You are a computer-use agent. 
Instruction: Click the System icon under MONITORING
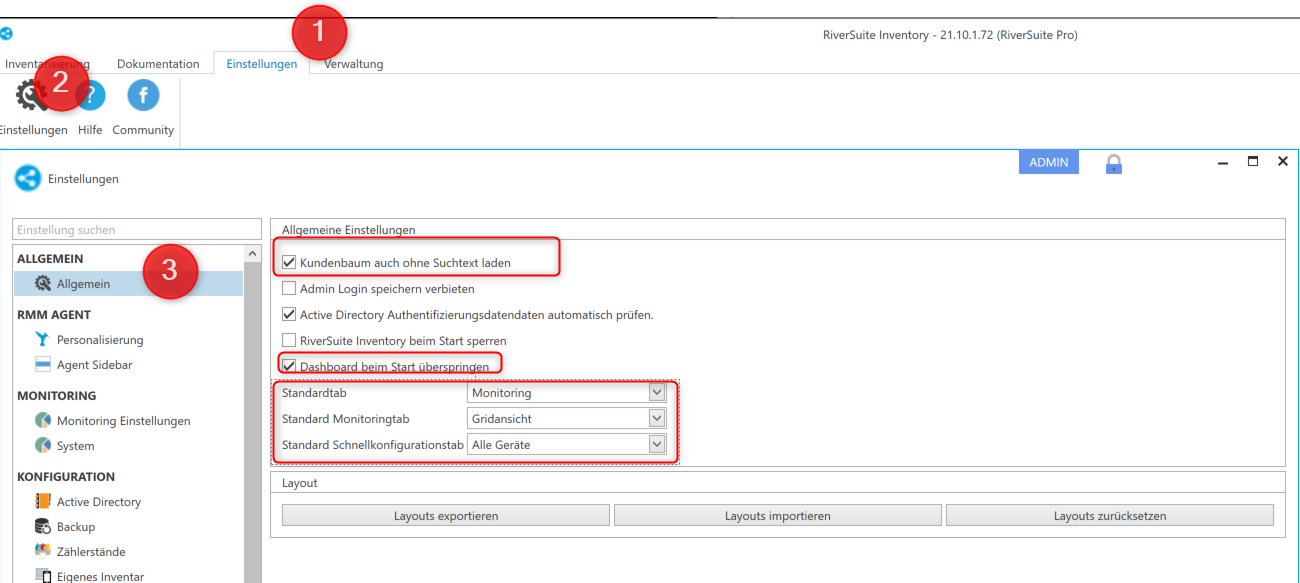[x=43, y=446]
